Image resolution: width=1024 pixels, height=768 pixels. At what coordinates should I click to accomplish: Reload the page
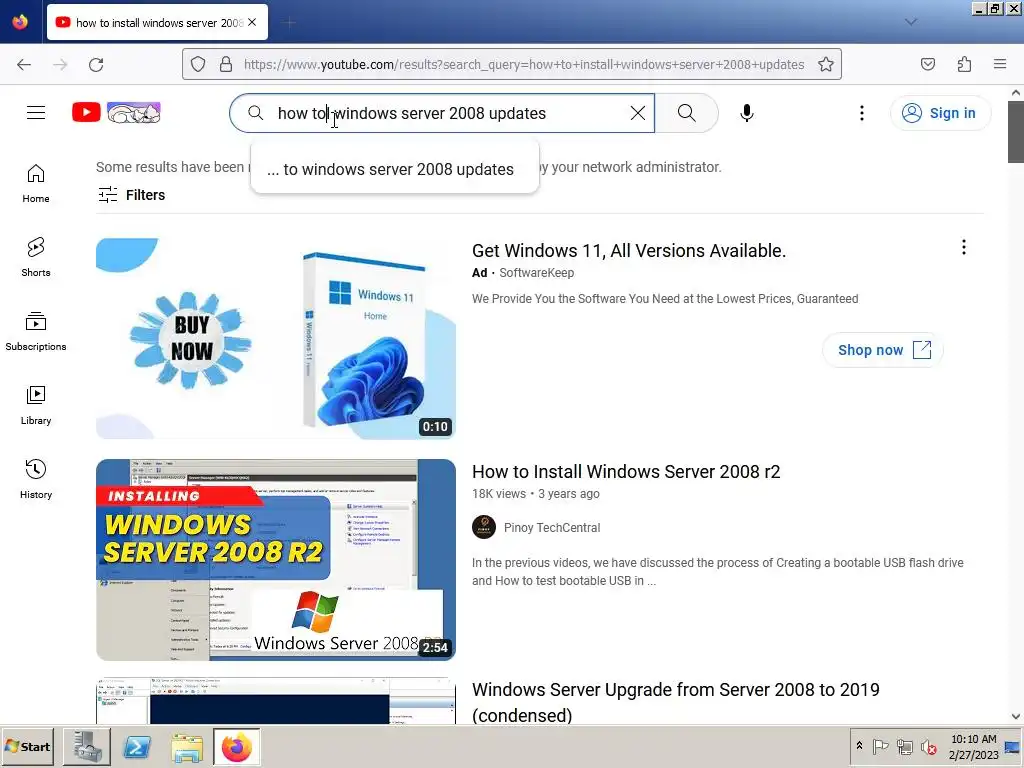click(x=96, y=64)
